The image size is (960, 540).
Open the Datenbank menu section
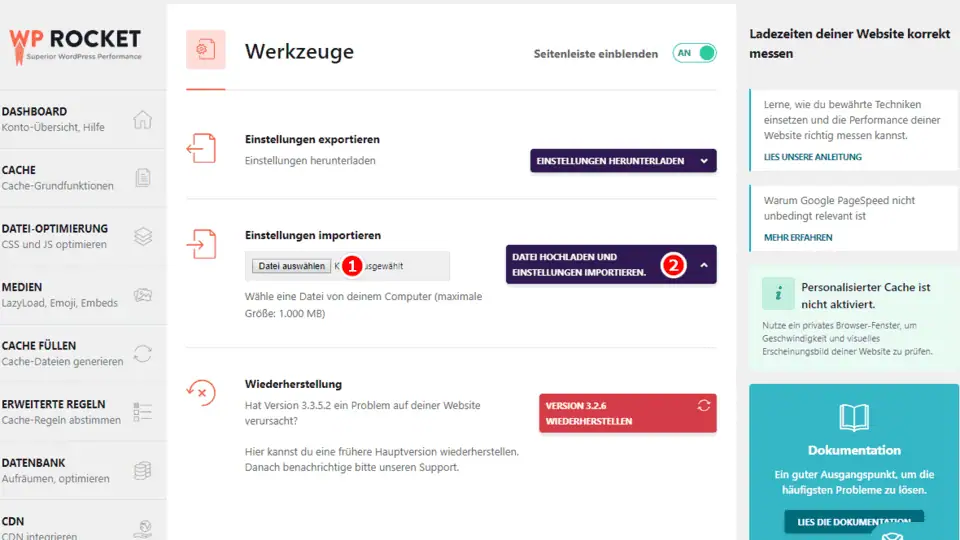click(83, 470)
